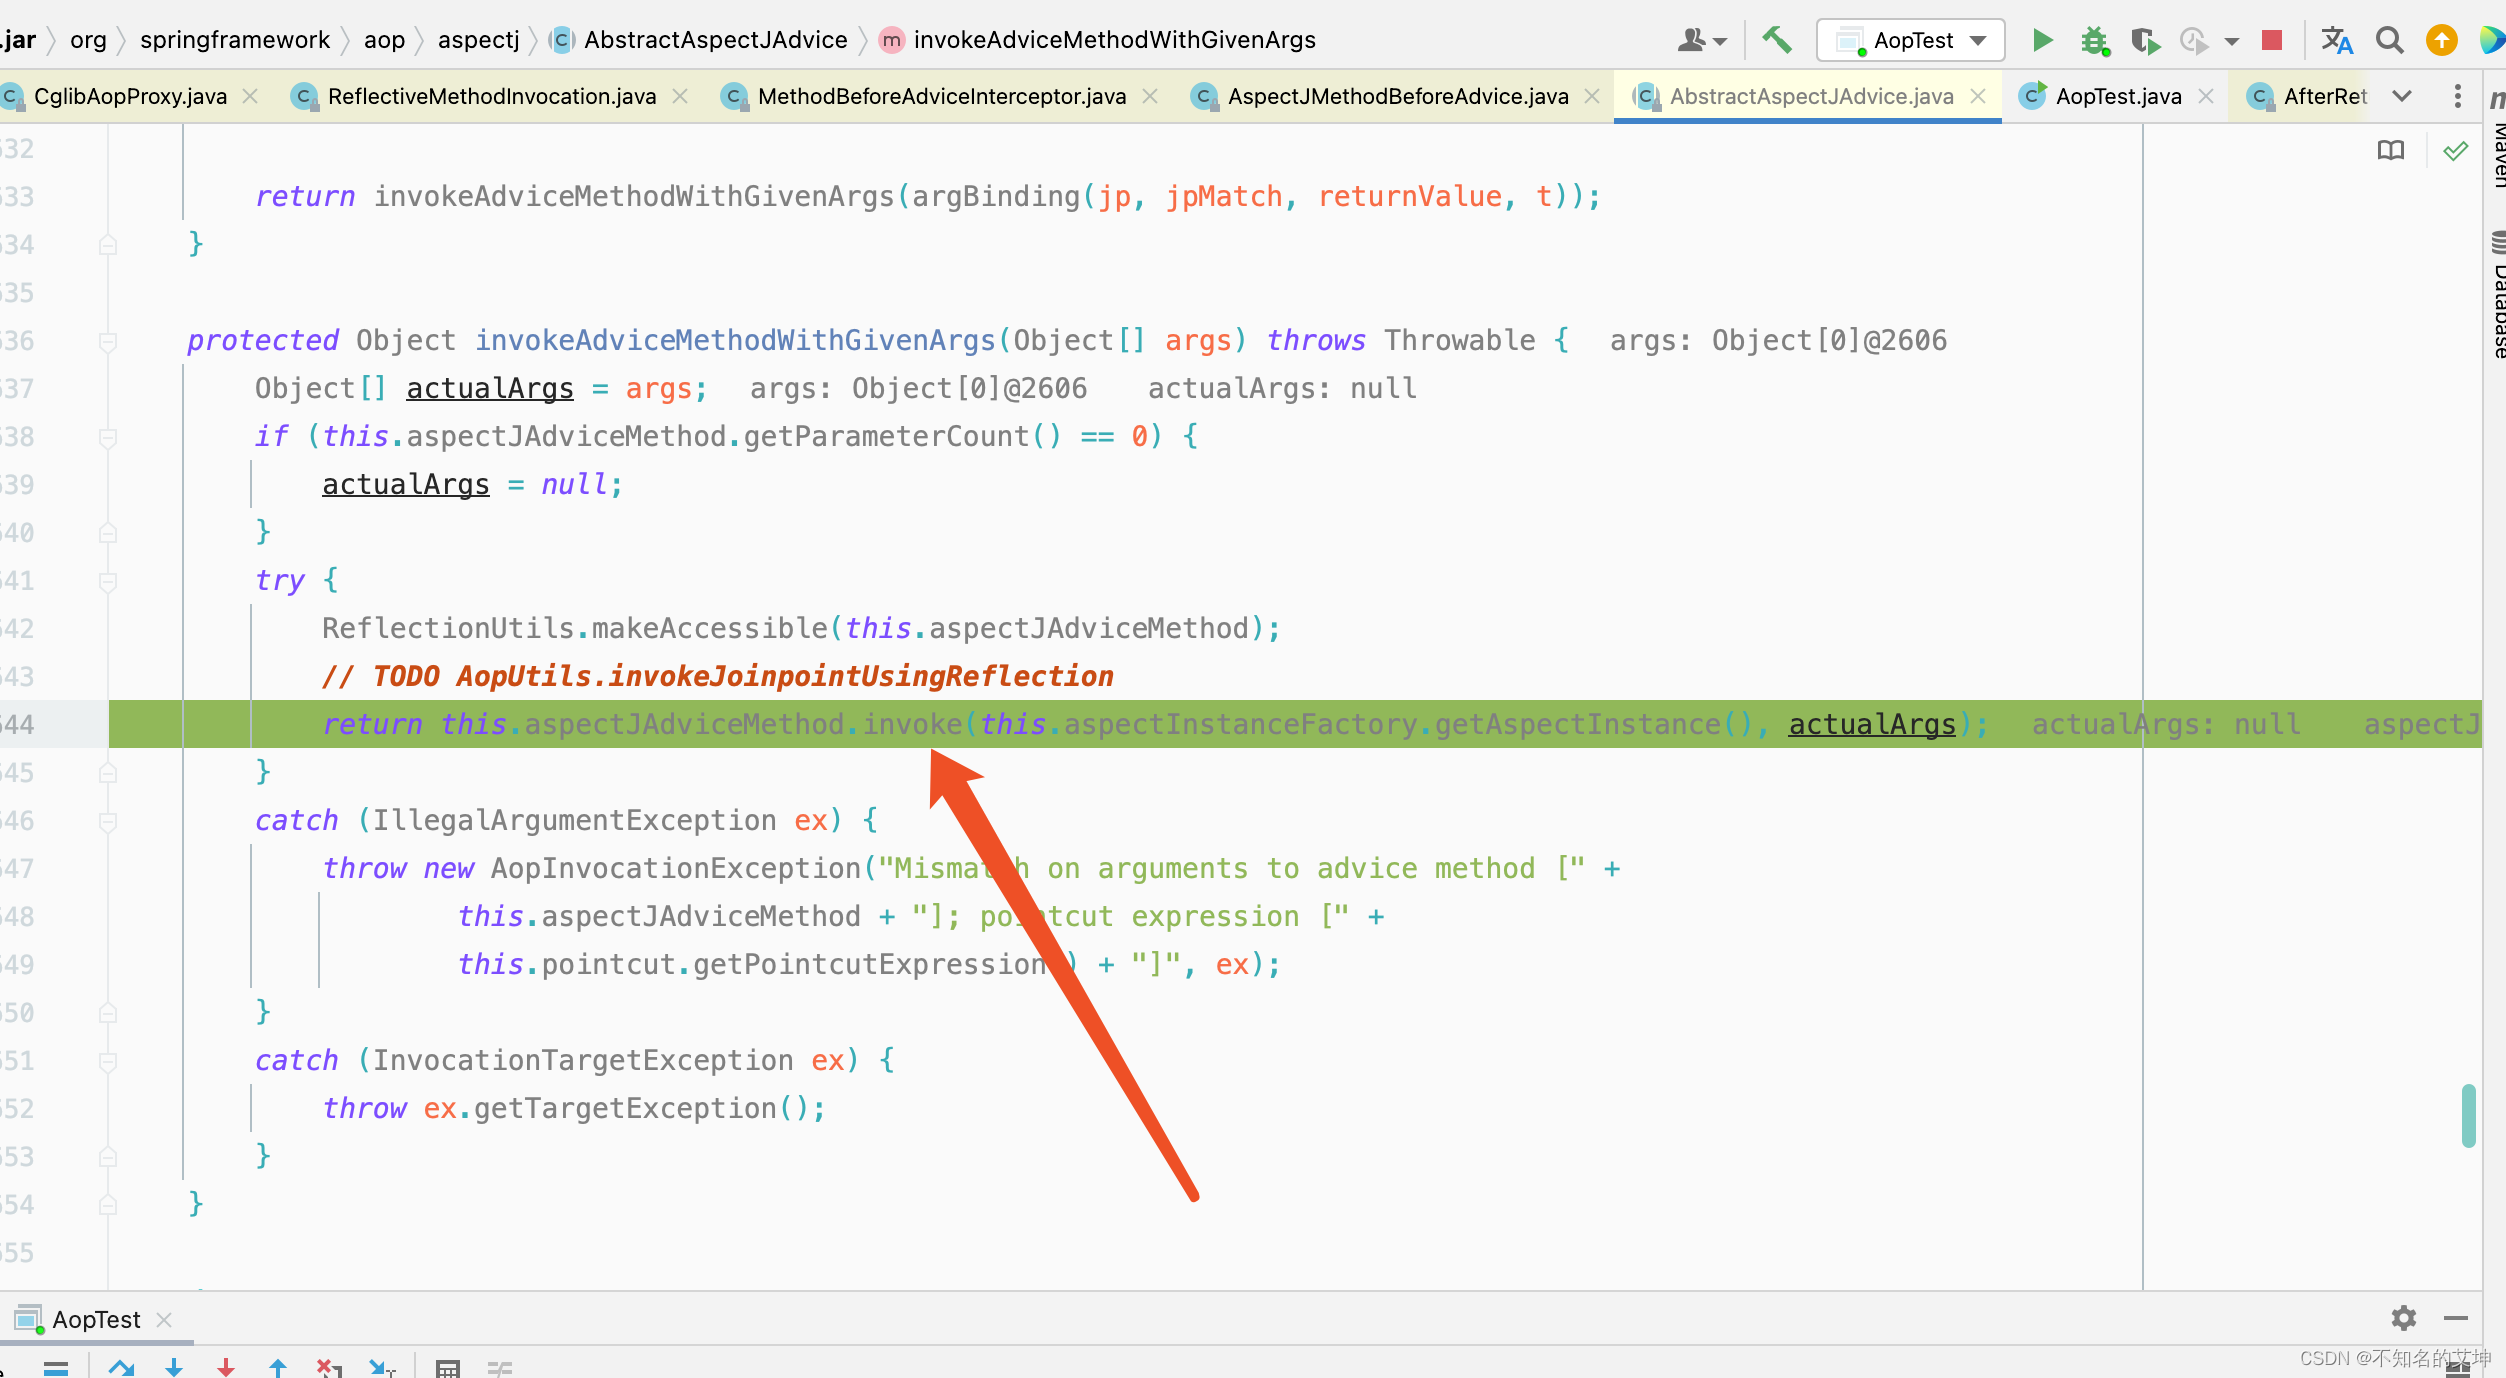Click the TODO AopUtils comment line
The image size is (2506, 1378).
[717, 676]
